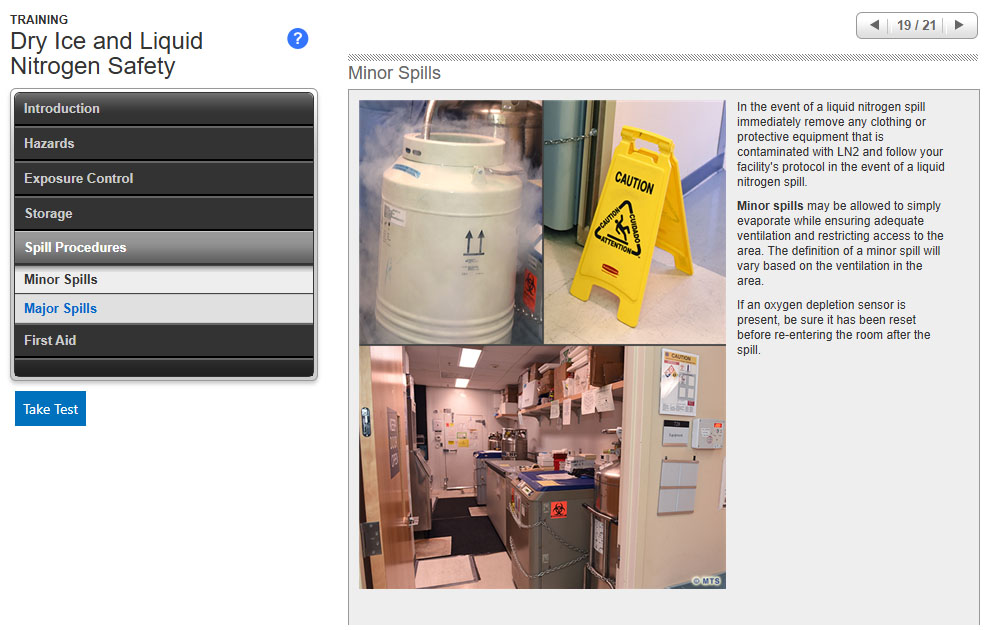Click the 19 / 21 page counter
987x630 pixels.
coord(916,25)
